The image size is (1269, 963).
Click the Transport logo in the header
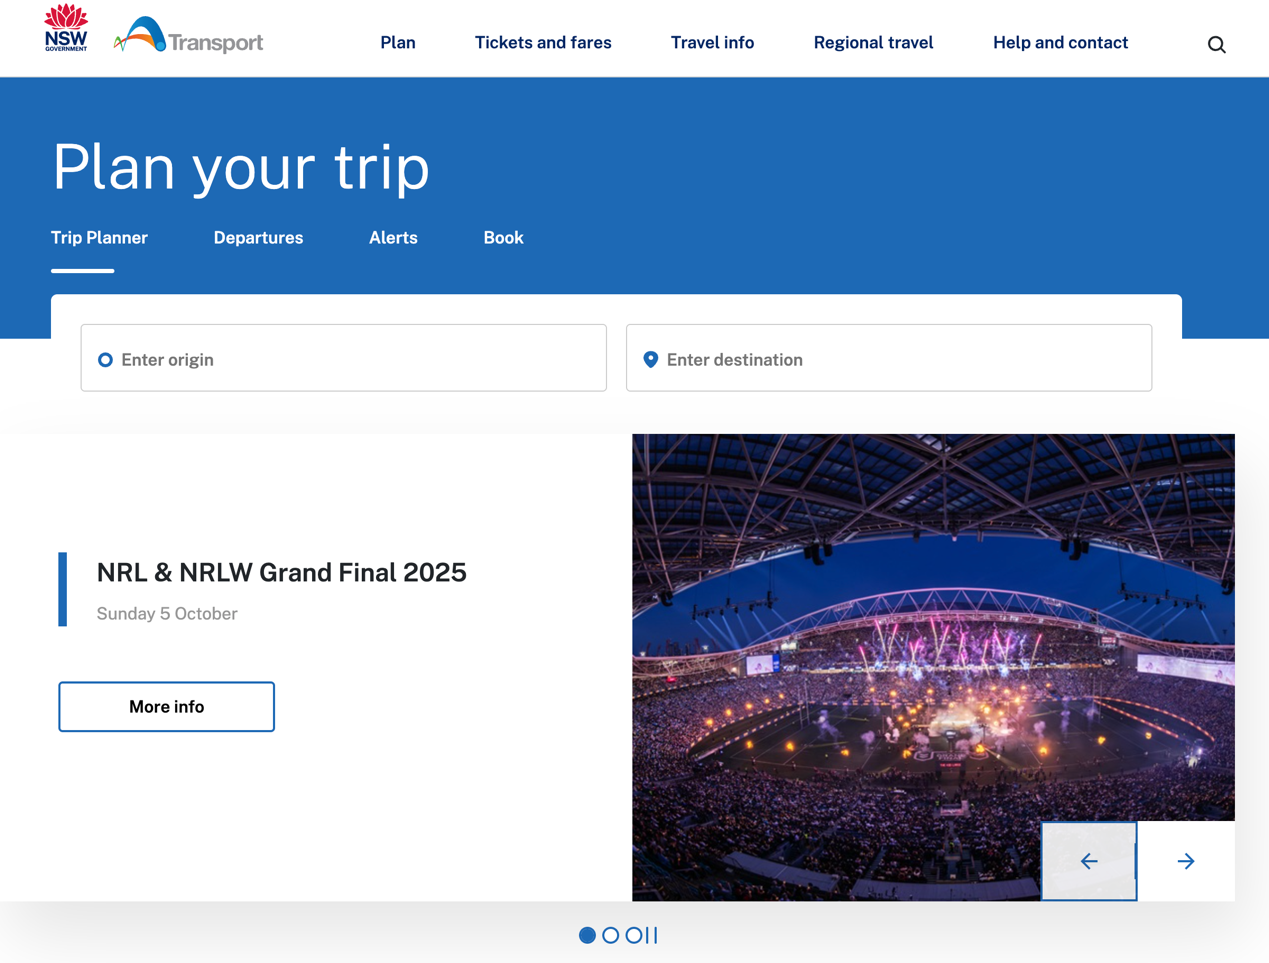click(x=189, y=37)
